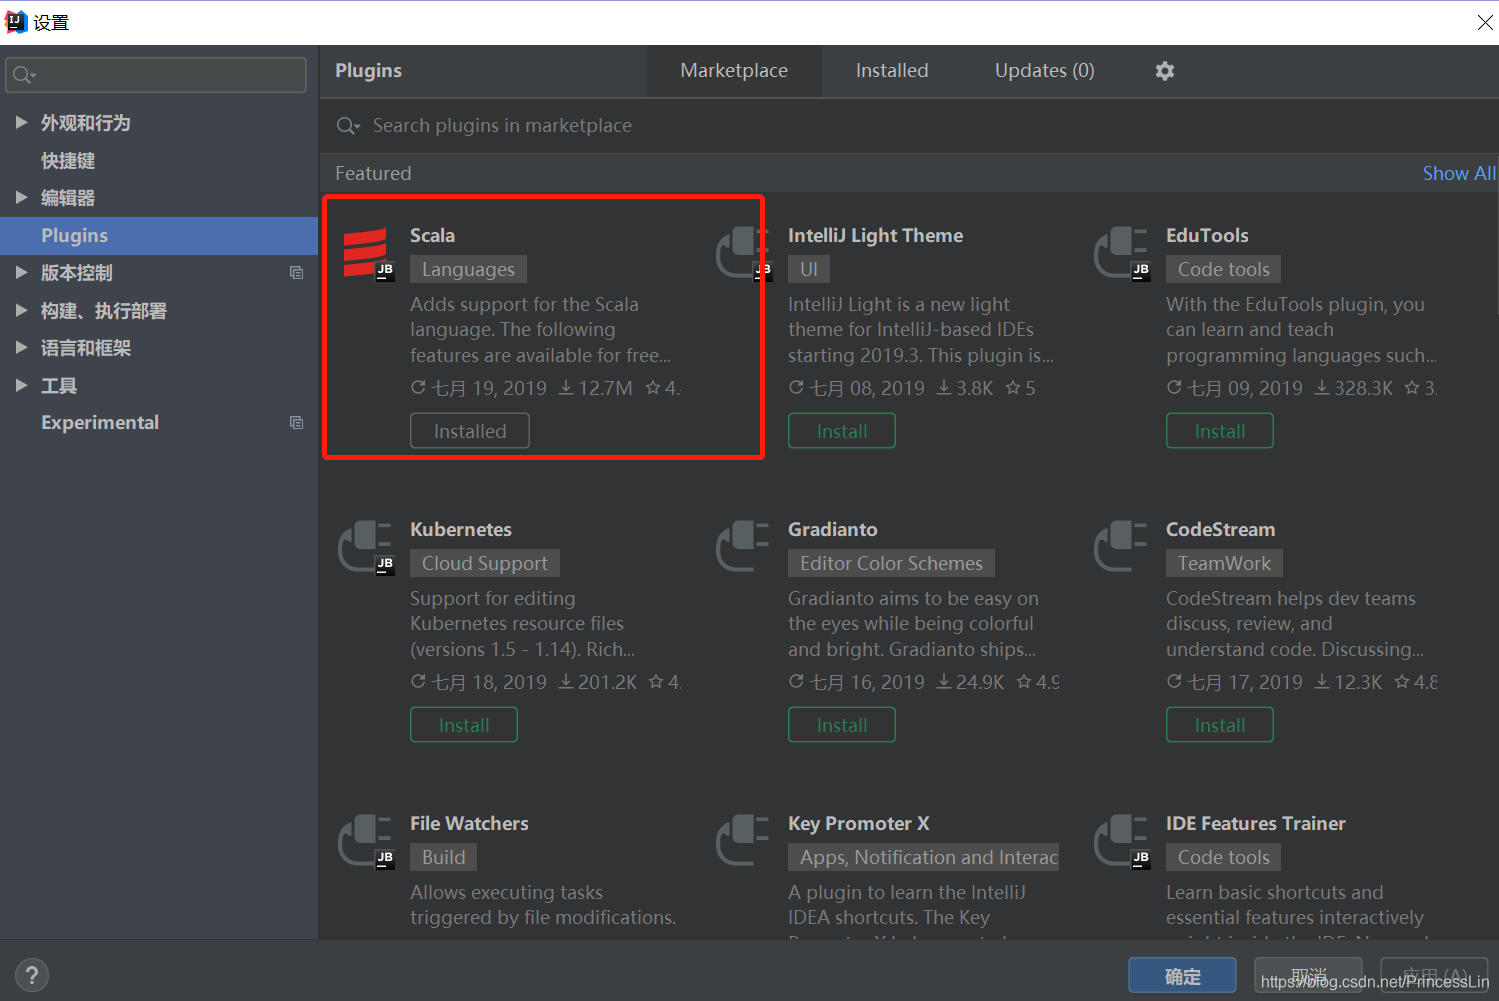Click the project-level icon beside 版本控制

pyautogui.click(x=296, y=273)
